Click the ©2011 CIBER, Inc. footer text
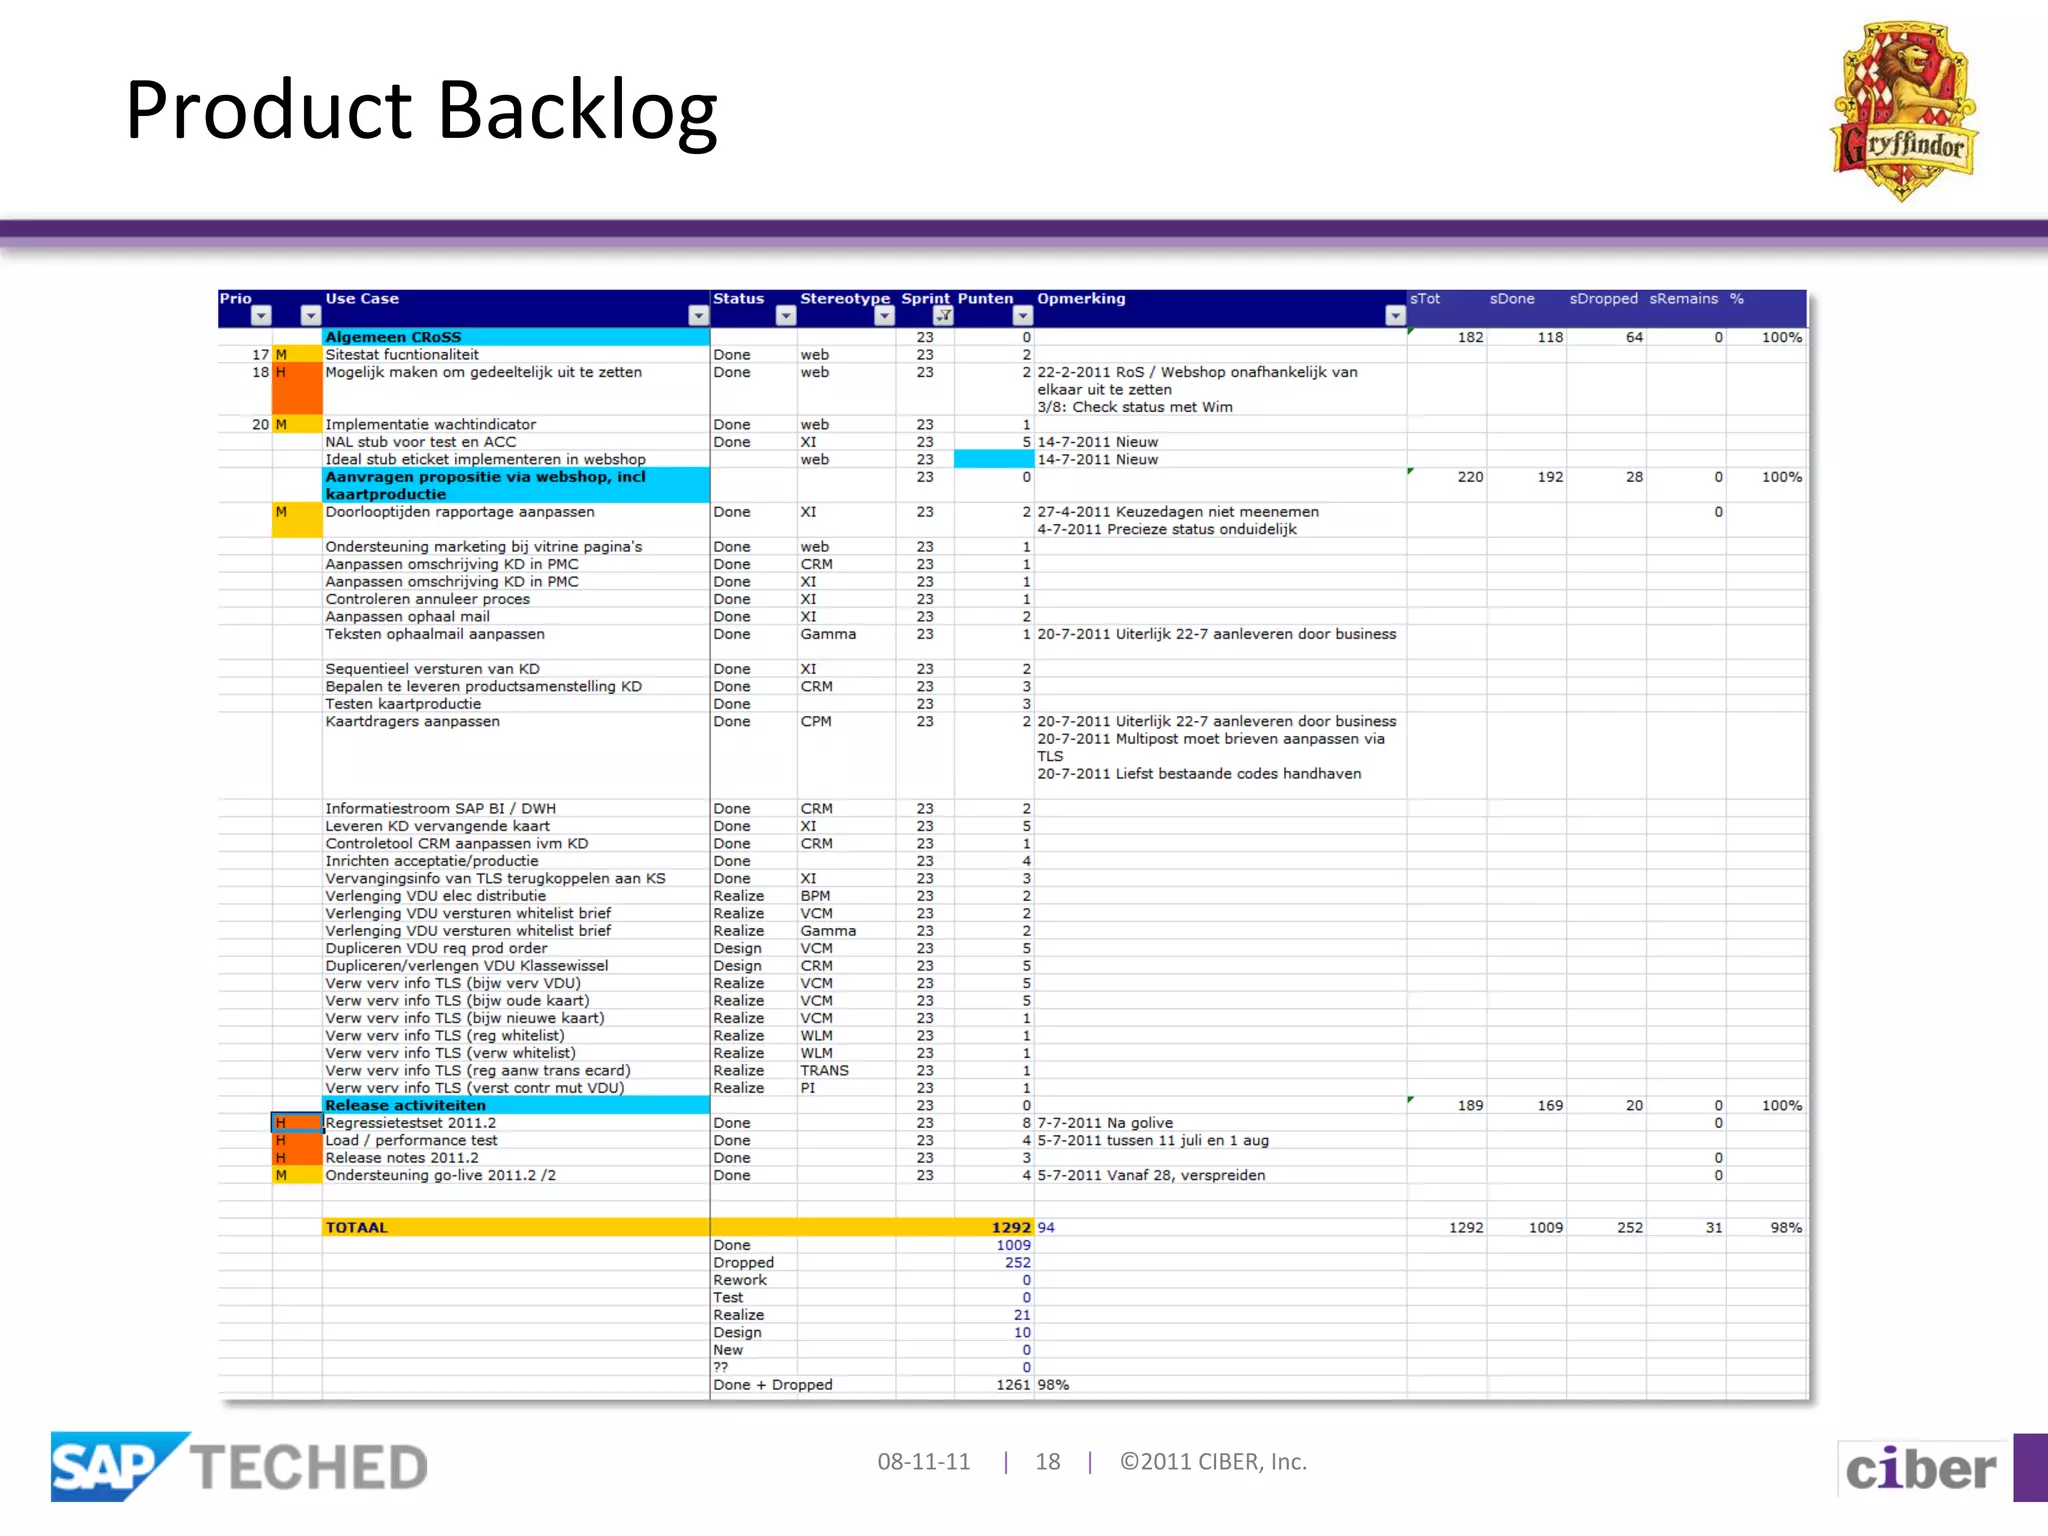 click(x=1213, y=1462)
